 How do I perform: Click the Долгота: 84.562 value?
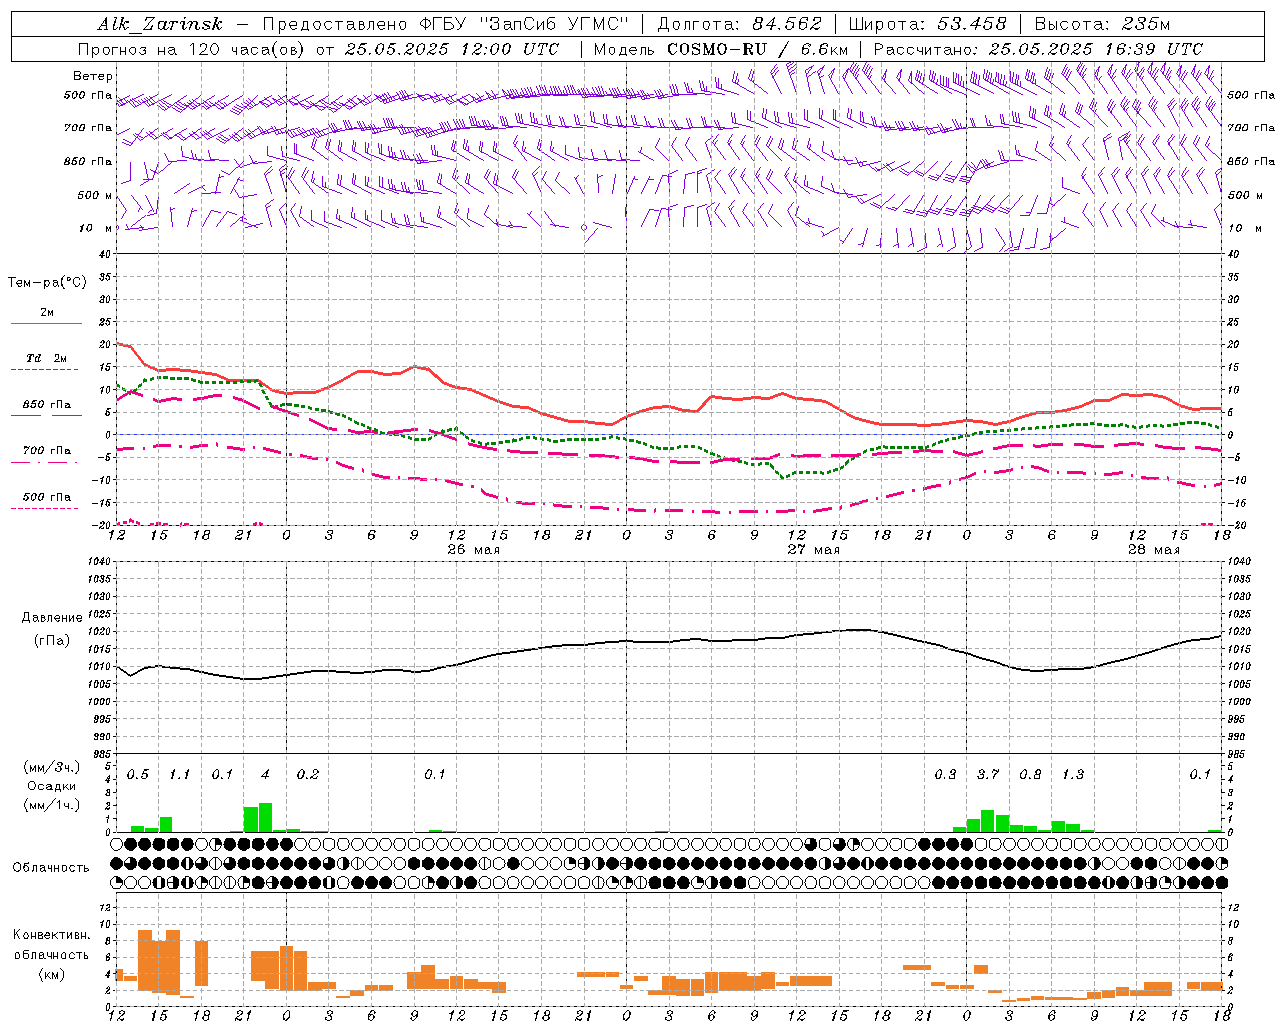click(739, 24)
